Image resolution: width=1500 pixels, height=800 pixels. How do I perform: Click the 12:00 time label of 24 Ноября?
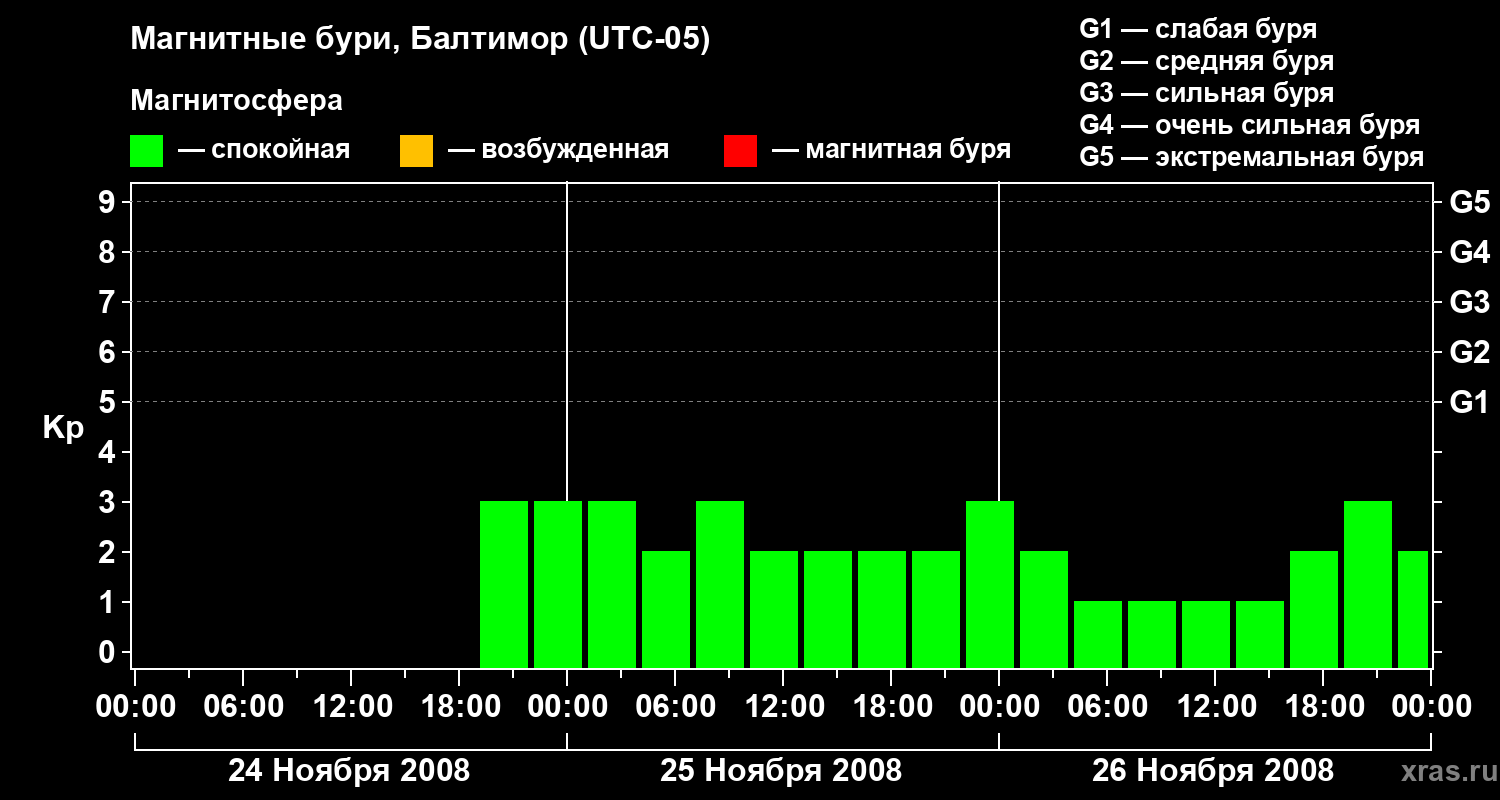pos(352,707)
